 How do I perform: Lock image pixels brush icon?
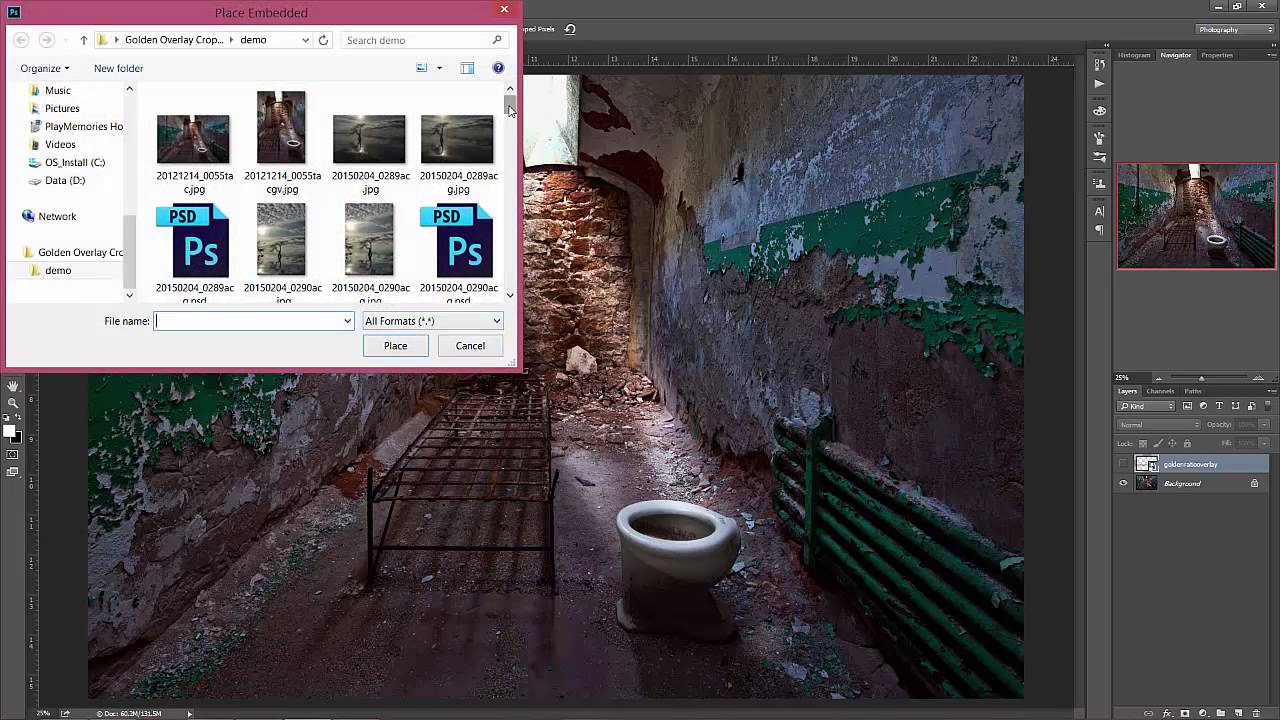(1158, 443)
